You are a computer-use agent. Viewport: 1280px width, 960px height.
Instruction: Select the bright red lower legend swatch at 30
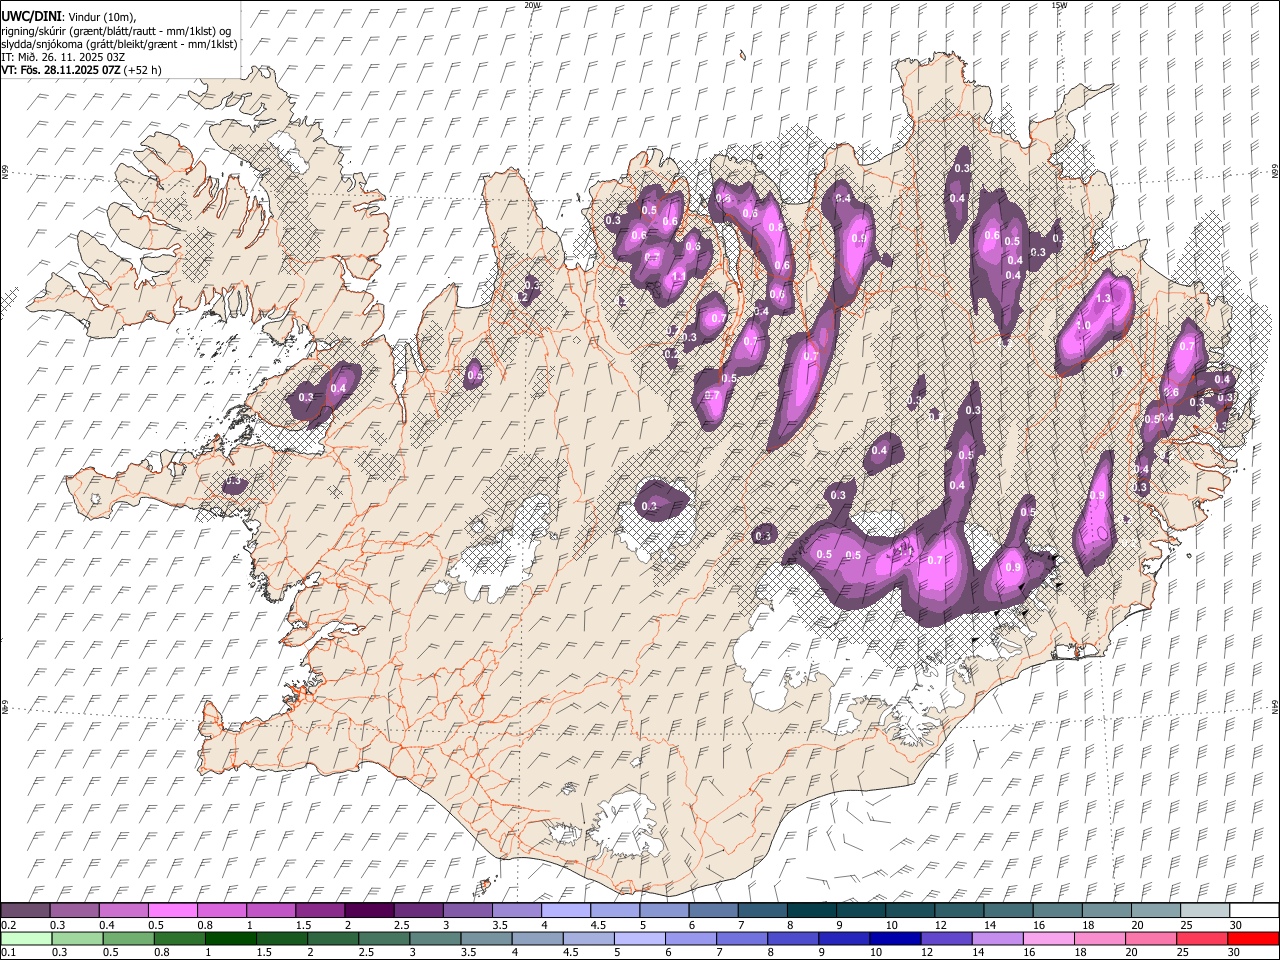pyautogui.click(x=1252, y=939)
